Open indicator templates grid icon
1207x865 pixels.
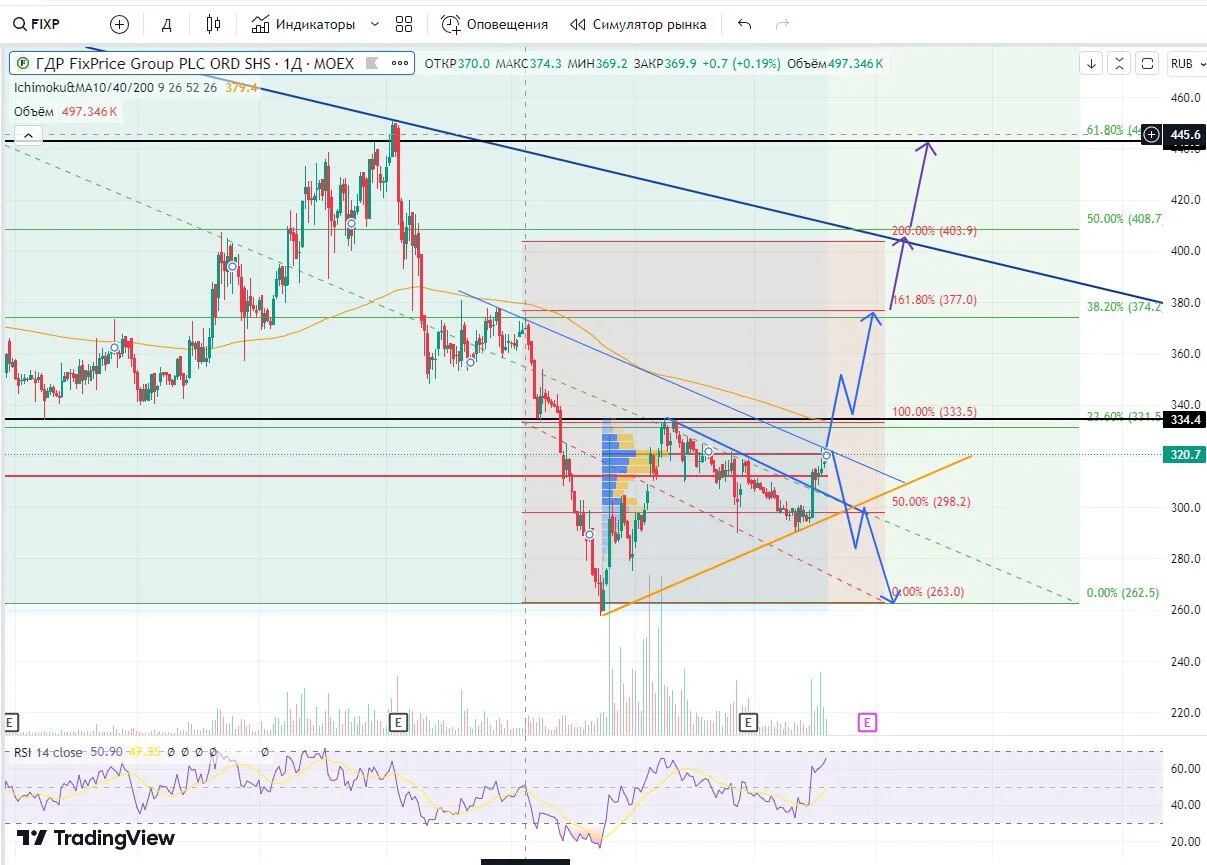pos(404,24)
